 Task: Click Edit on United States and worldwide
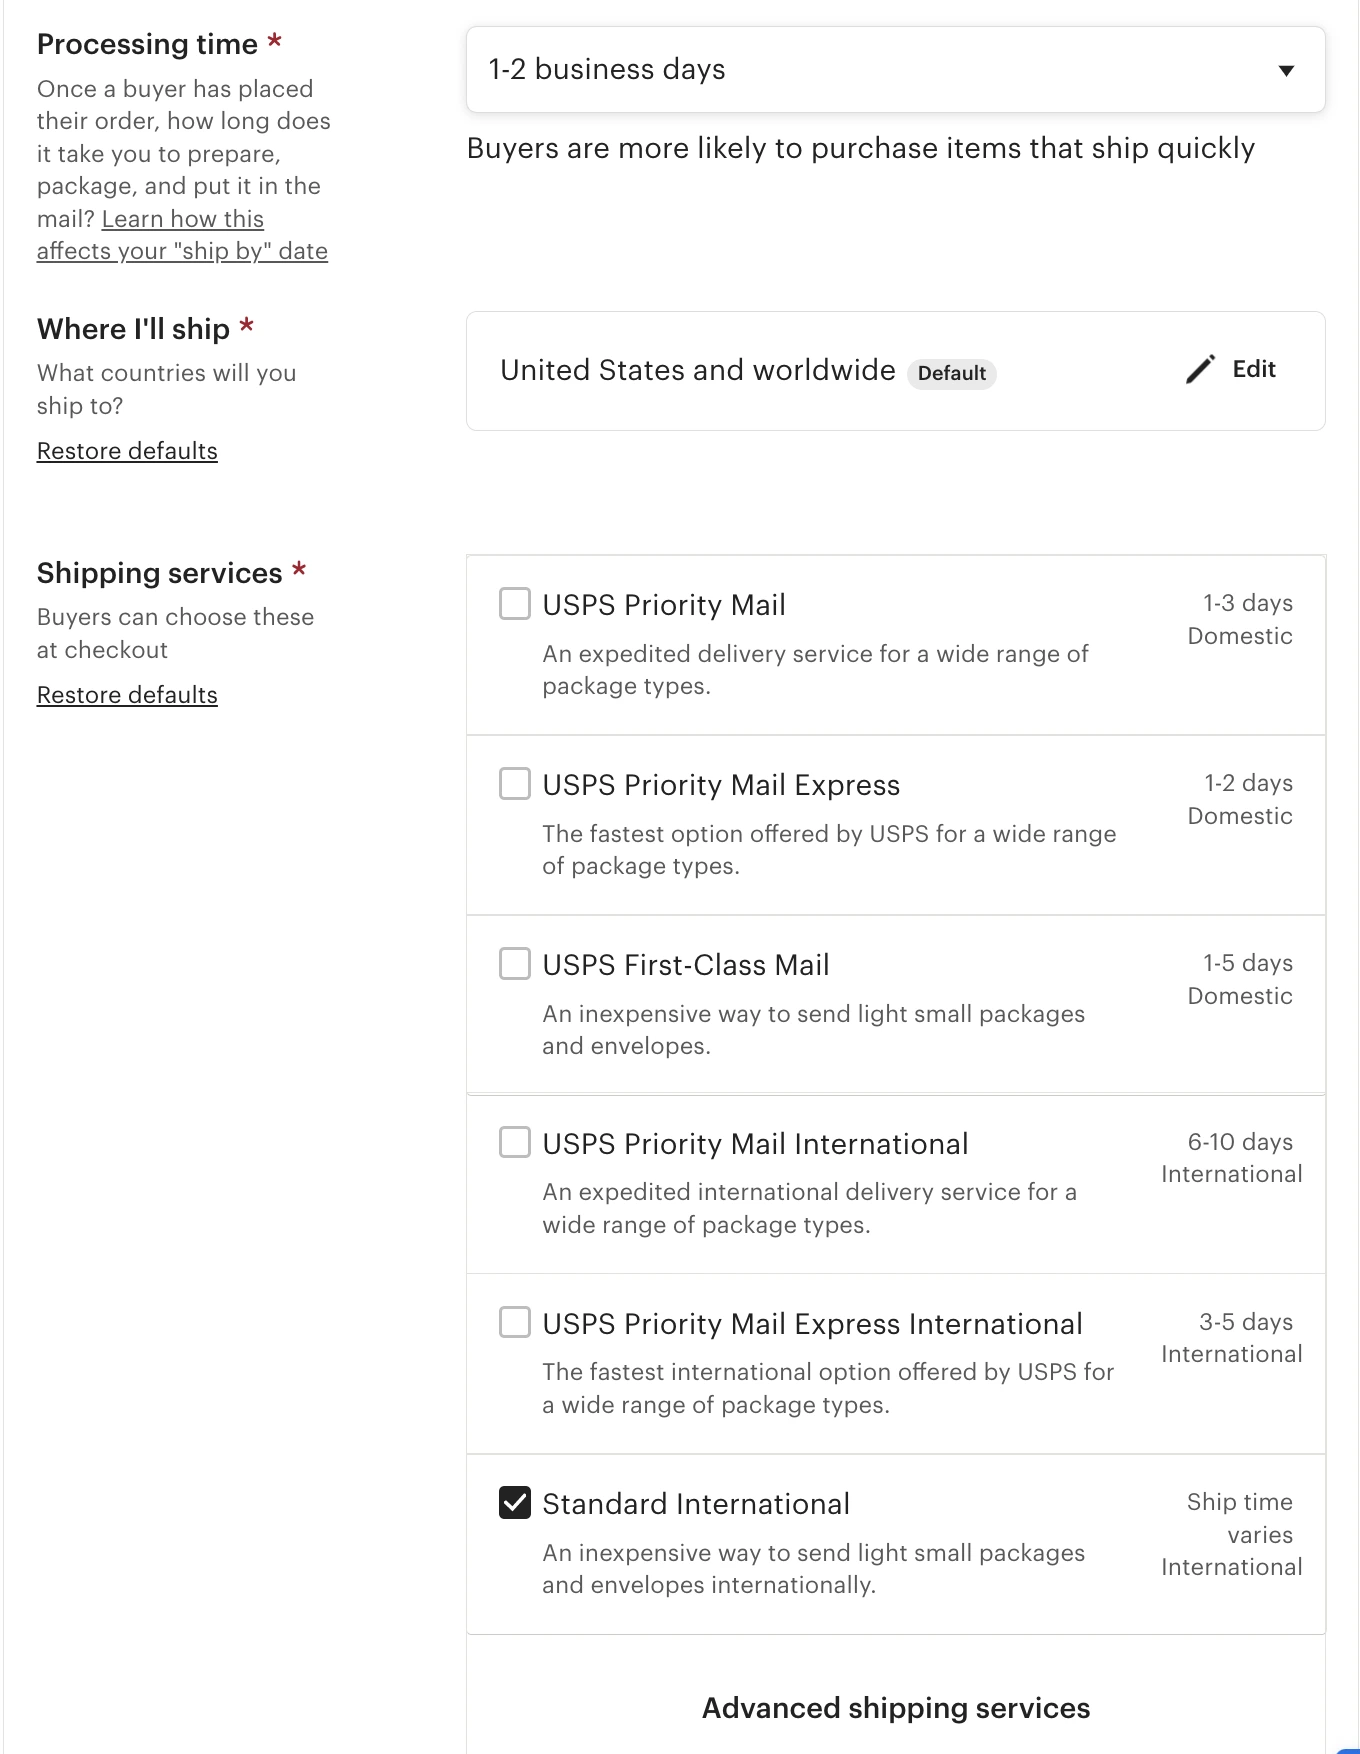tap(1253, 369)
